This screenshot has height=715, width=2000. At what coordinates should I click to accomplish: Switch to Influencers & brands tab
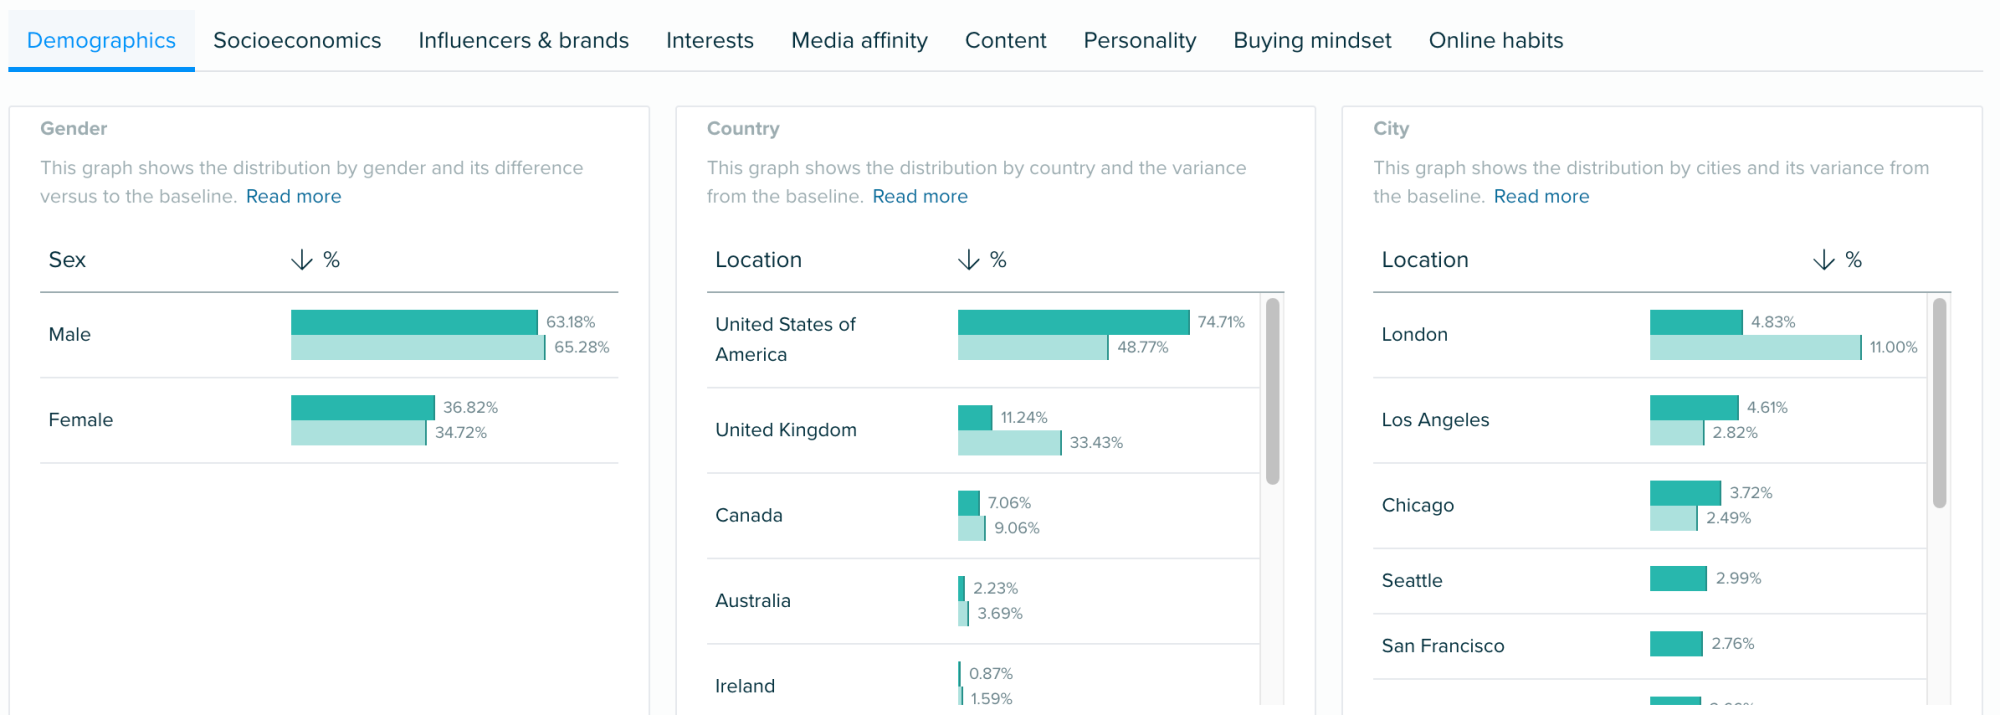523,40
